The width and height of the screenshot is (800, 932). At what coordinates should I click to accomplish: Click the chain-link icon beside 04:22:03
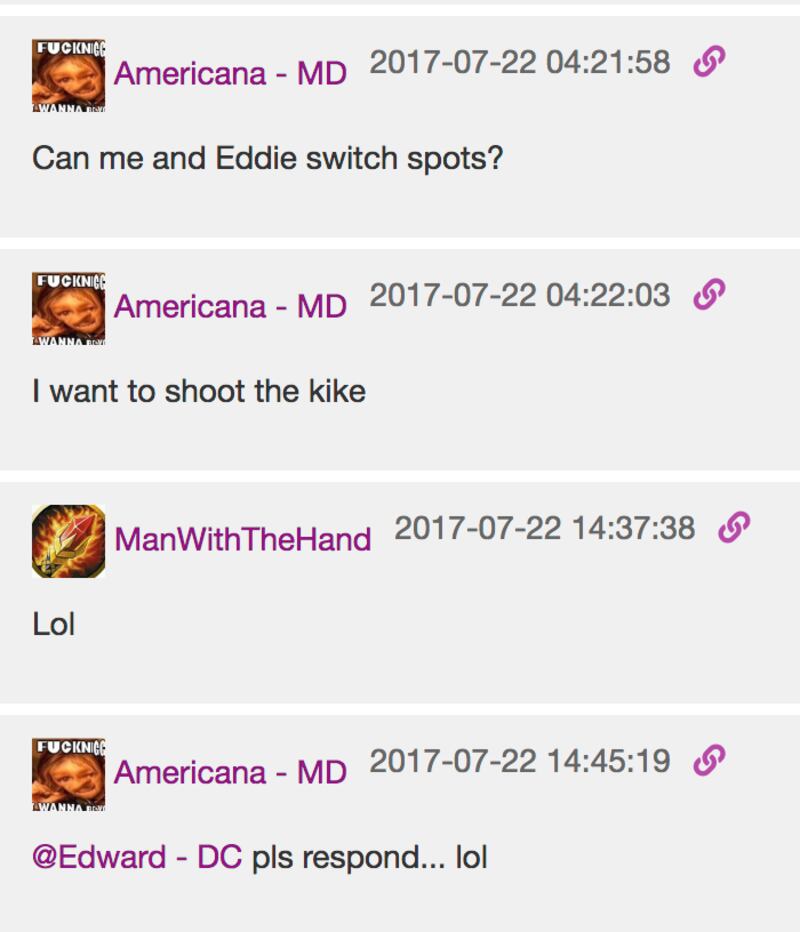[709, 294]
